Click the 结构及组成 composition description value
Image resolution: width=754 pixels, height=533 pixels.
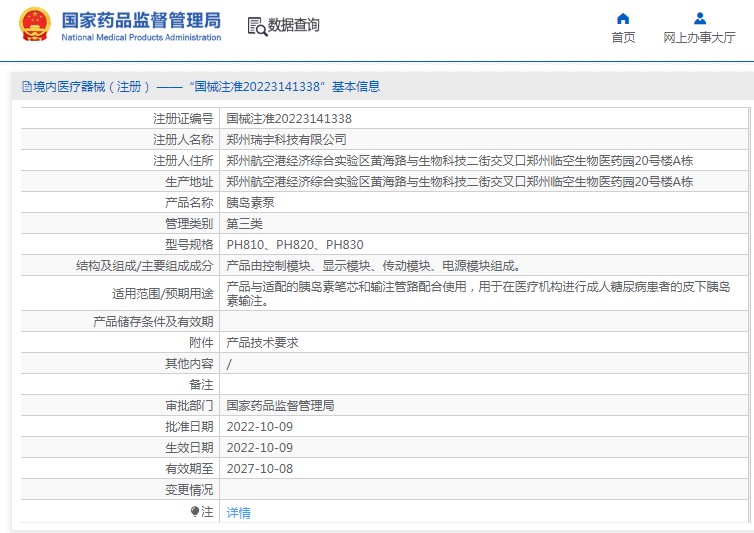click(x=374, y=266)
